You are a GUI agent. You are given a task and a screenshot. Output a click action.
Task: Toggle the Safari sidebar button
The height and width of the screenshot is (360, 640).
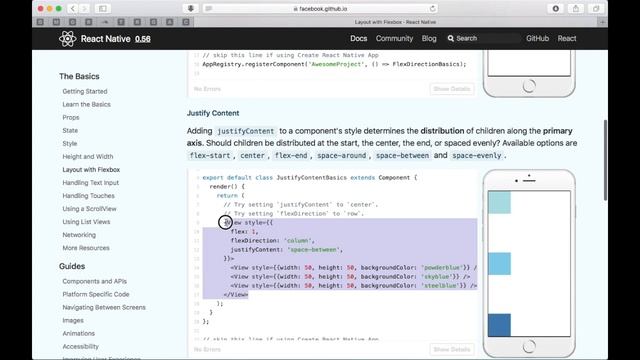pyautogui.click(x=102, y=9)
